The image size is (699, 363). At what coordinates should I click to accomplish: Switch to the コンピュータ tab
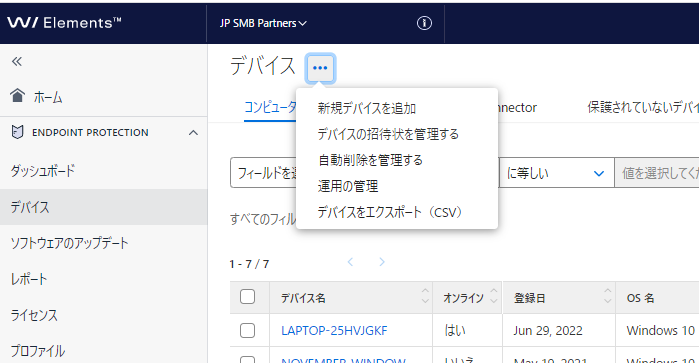click(x=270, y=107)
